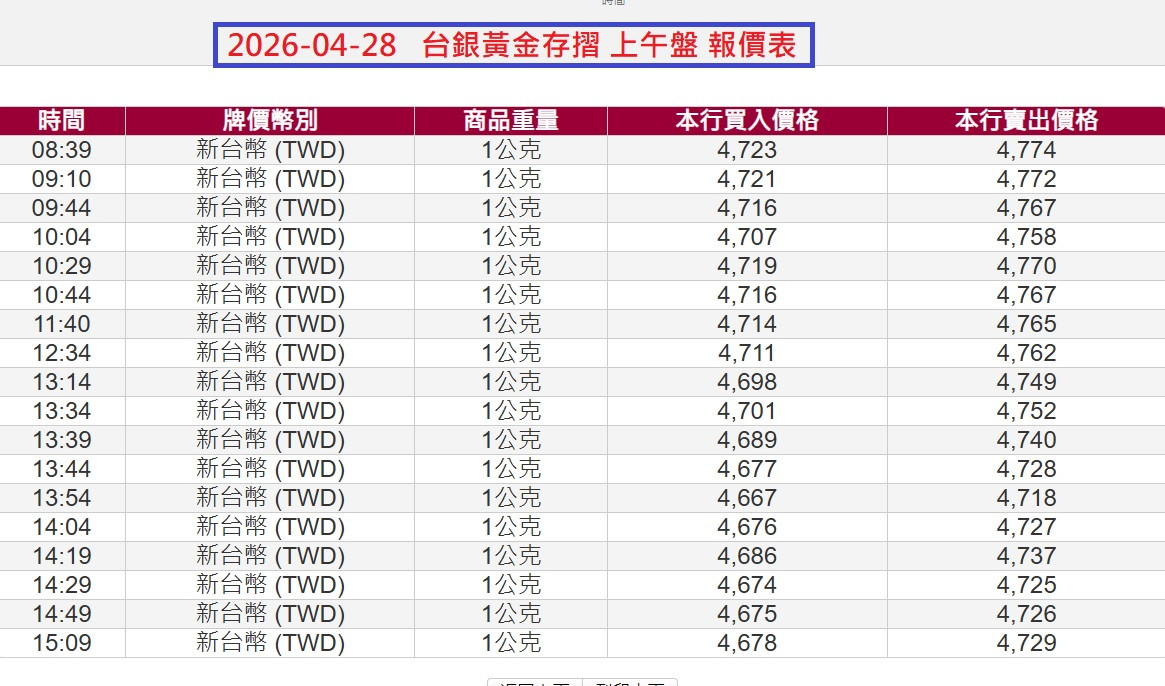Click sell price 4,767 in 09:44 row
This screenshot has height=686, width=1165.
[1026, 208]
